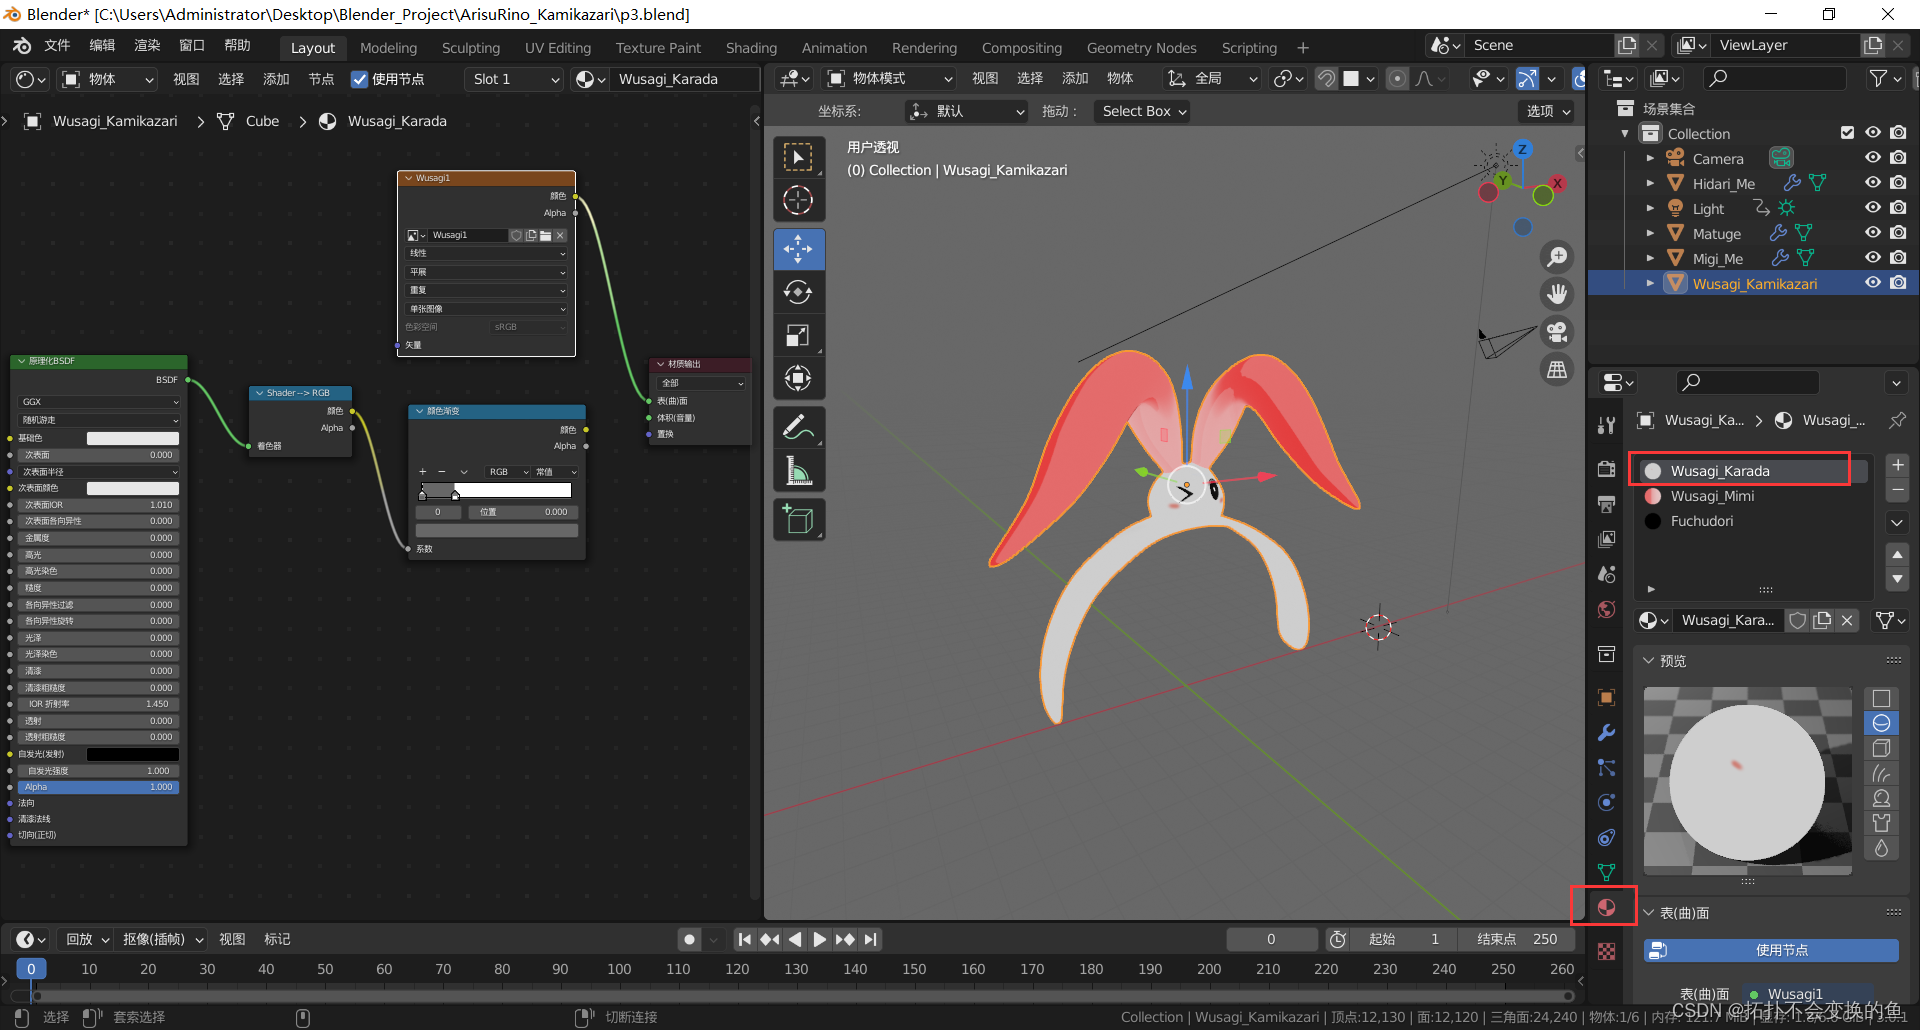Switch to the Shading workspace tab
Image resolution: width=1920 pixels, height=1030 pixels.
[751, 47]
